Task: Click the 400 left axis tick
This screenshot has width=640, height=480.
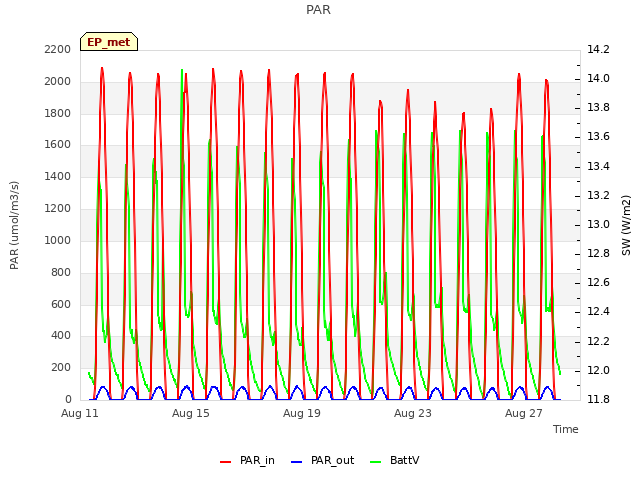Action: [61, 336]
